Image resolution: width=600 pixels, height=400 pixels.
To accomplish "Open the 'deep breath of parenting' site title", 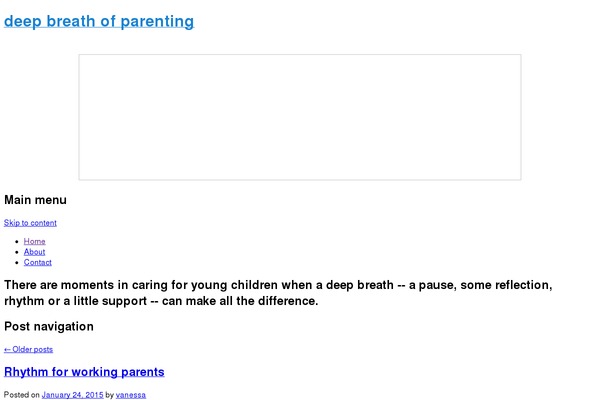I will click(x=99, y=21).
